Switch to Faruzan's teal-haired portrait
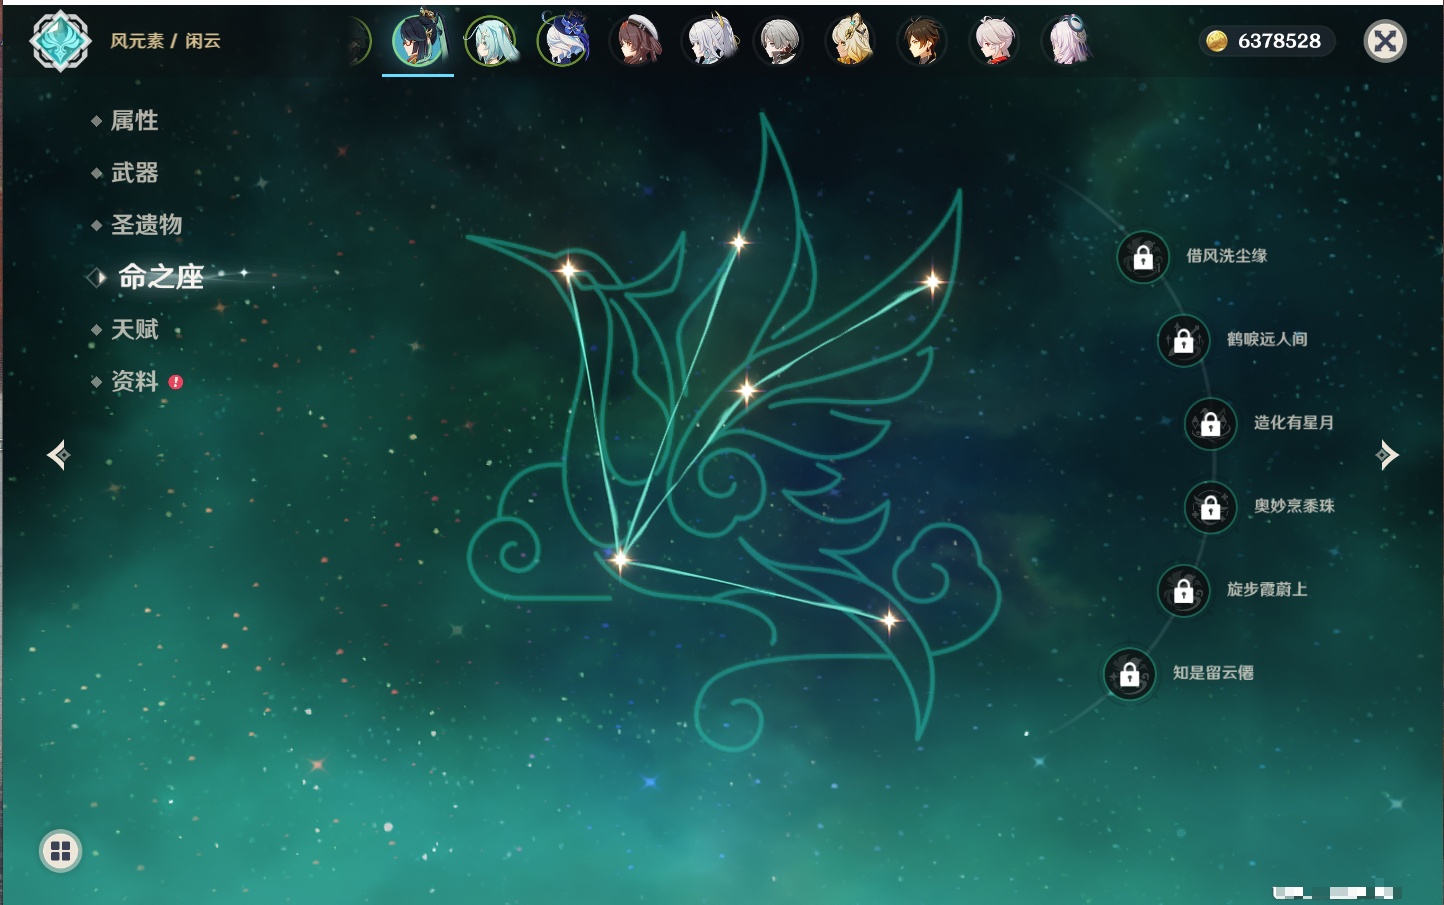The width and height of the screenshot is (1444, 905). 490,42
